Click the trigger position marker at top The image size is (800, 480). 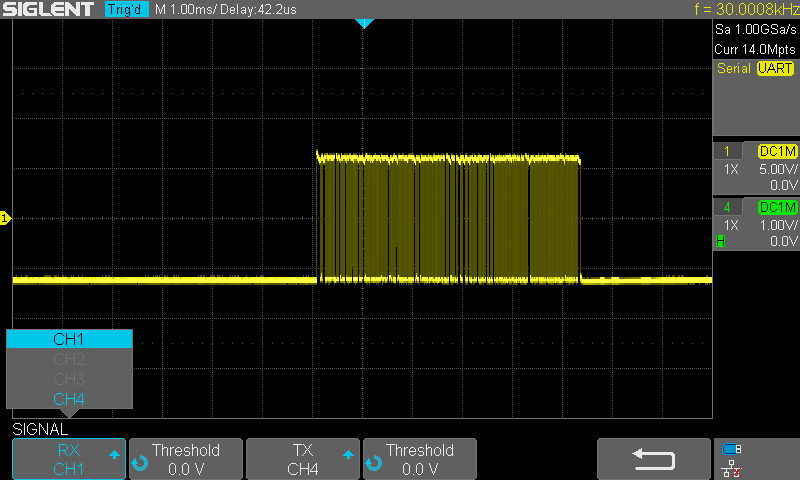coord(364,23)
